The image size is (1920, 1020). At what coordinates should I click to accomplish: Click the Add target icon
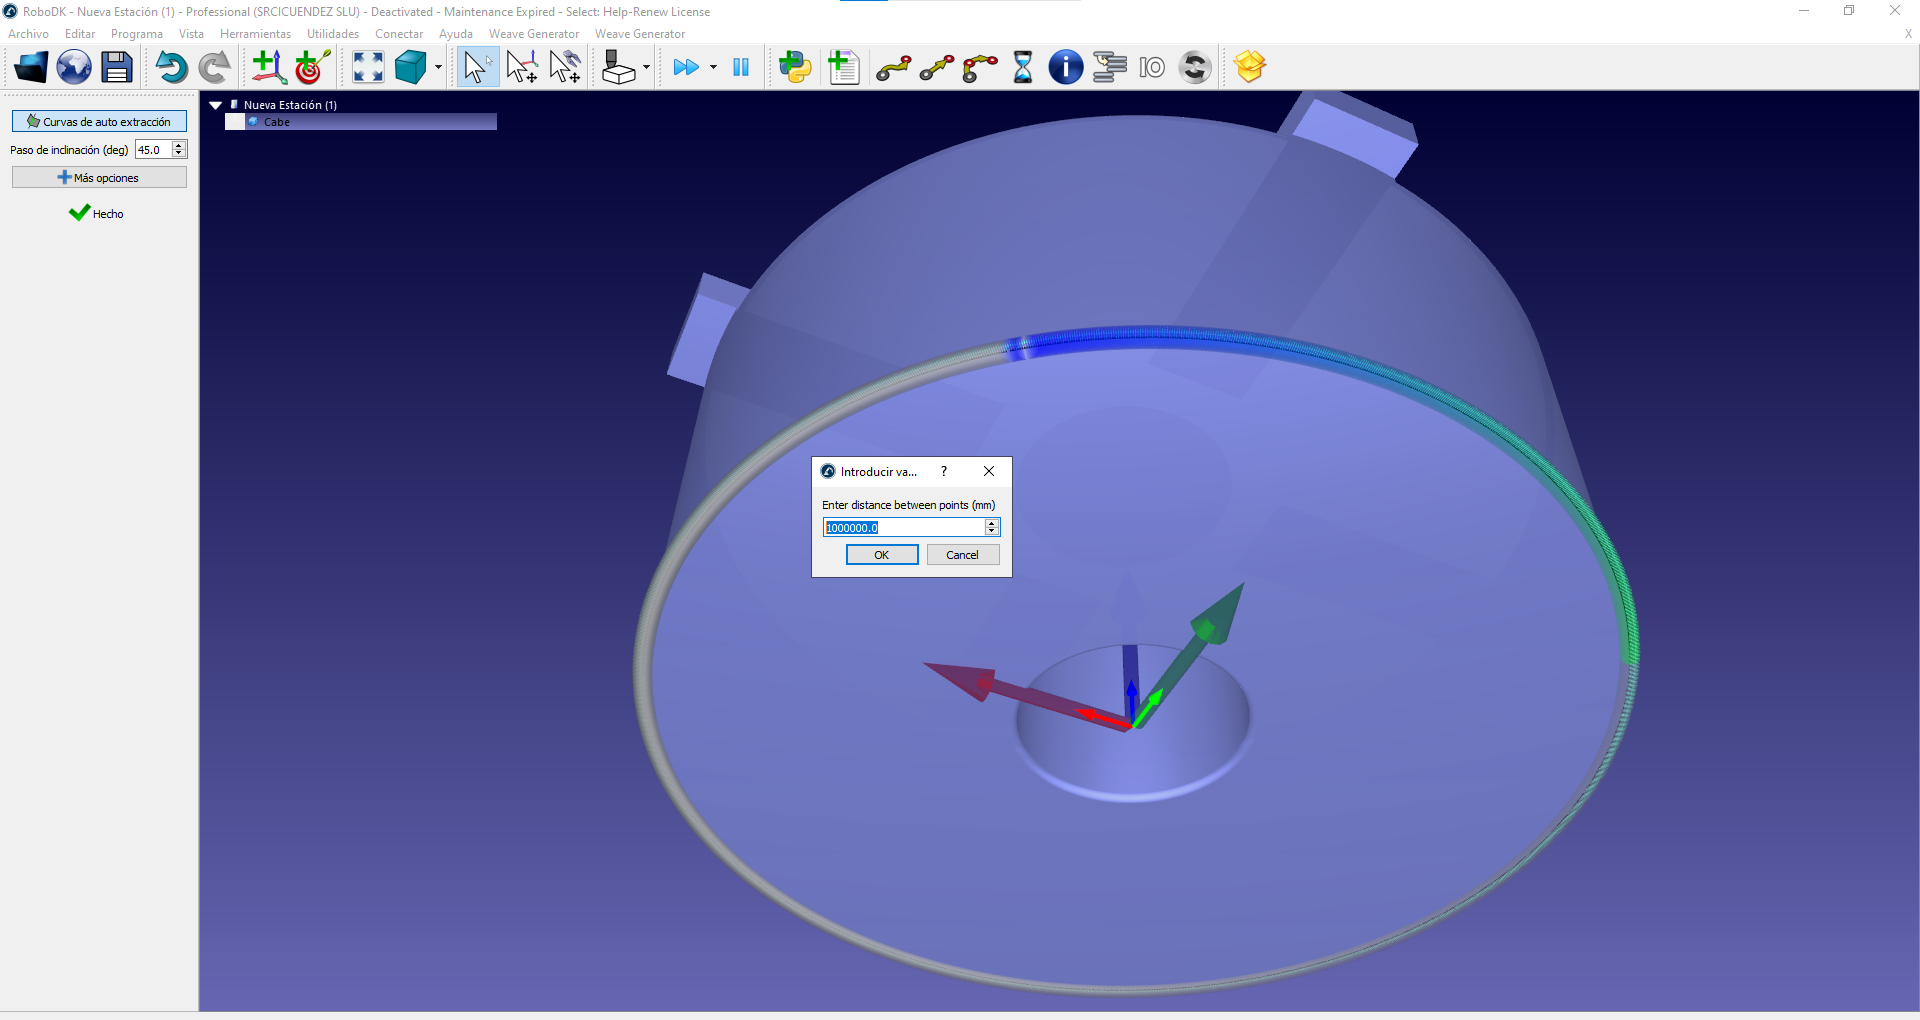pos(312,67)
